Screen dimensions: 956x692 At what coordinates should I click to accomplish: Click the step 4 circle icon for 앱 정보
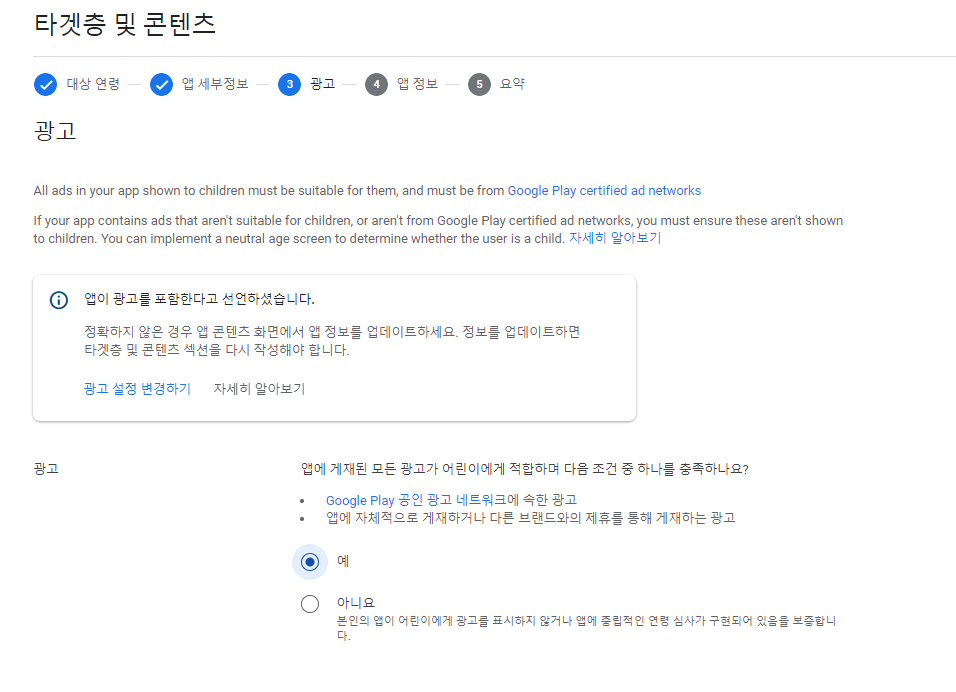pyautogui.click(x=376, y=84)
